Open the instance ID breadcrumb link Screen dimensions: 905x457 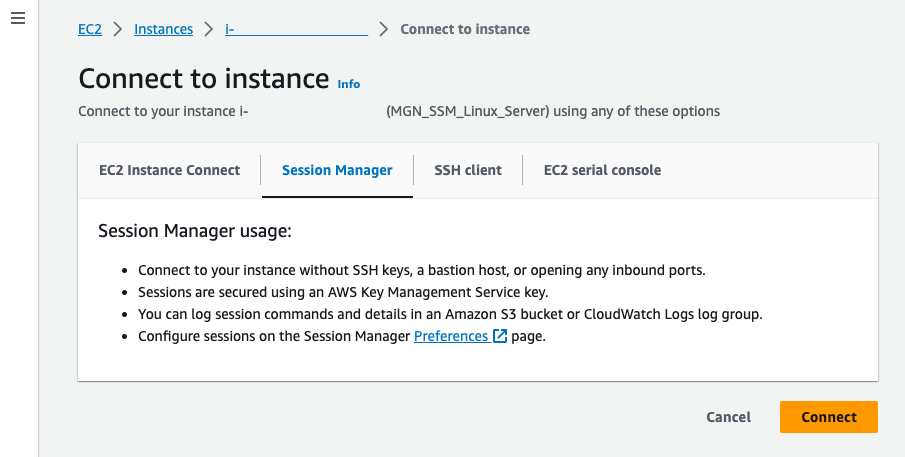(x=296, y=29)
